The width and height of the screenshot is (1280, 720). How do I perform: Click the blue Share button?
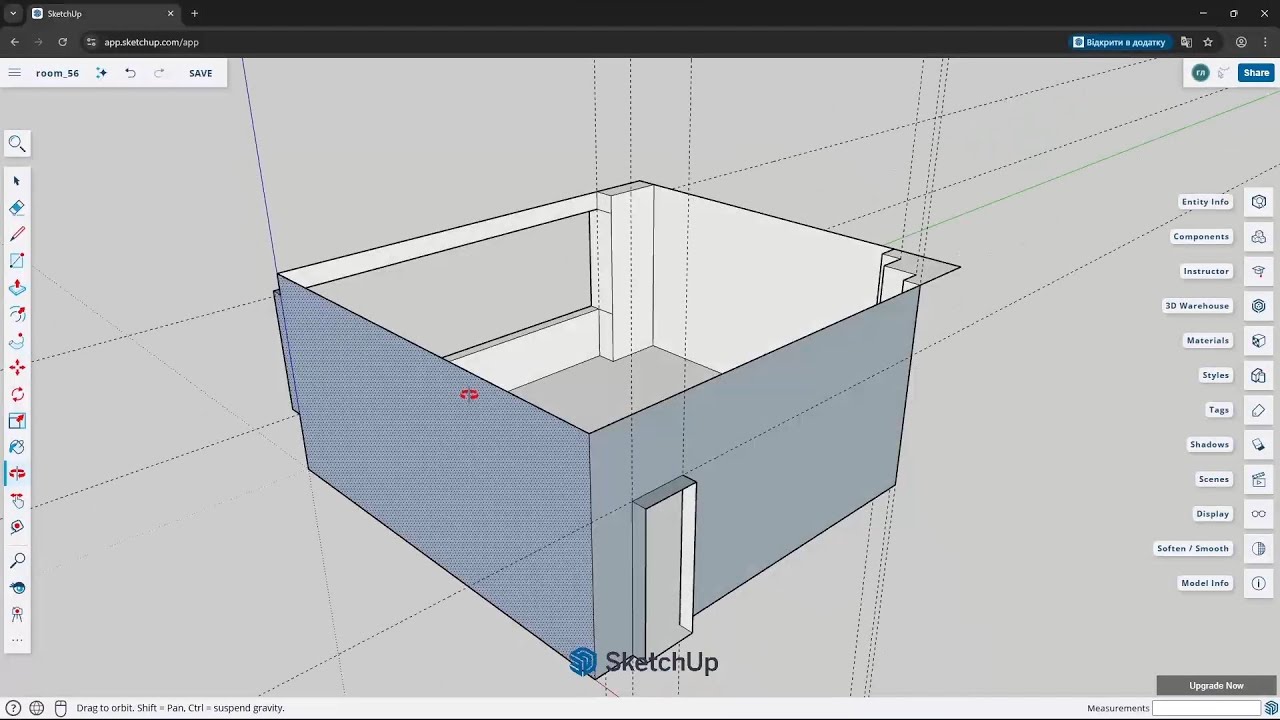click(x=1256, y=73)
